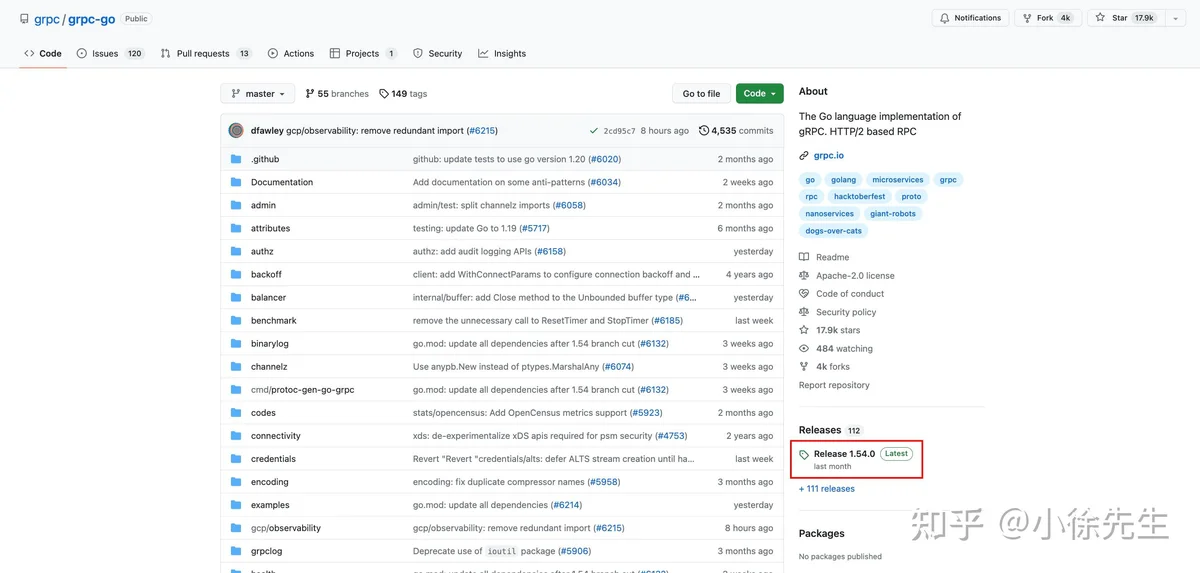View the 149 tags link
Screen dimensions: 1200x573
coord(403,93)
